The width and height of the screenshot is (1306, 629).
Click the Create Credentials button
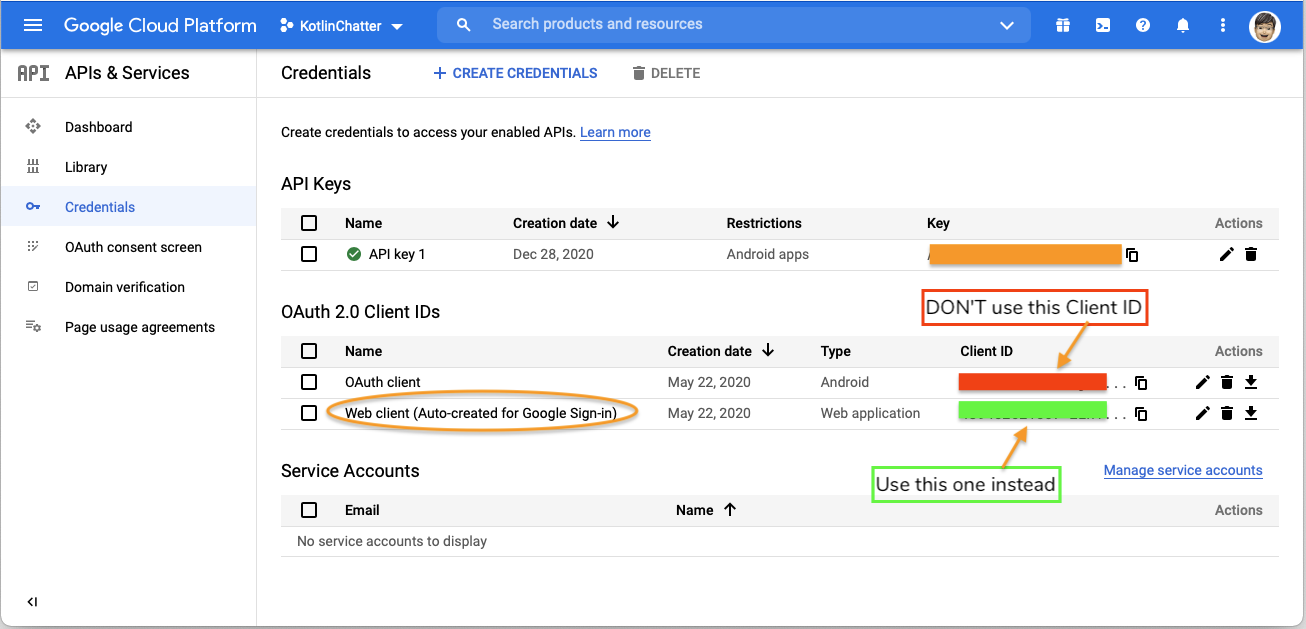[515, 73]
